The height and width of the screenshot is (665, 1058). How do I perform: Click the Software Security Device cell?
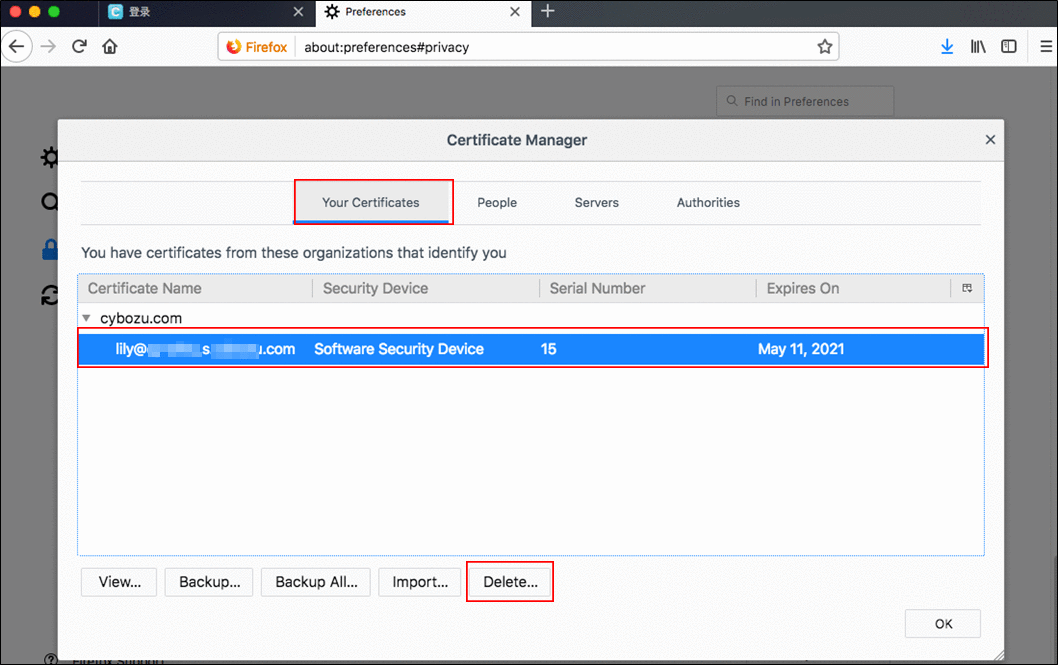(x=399, y=349)
